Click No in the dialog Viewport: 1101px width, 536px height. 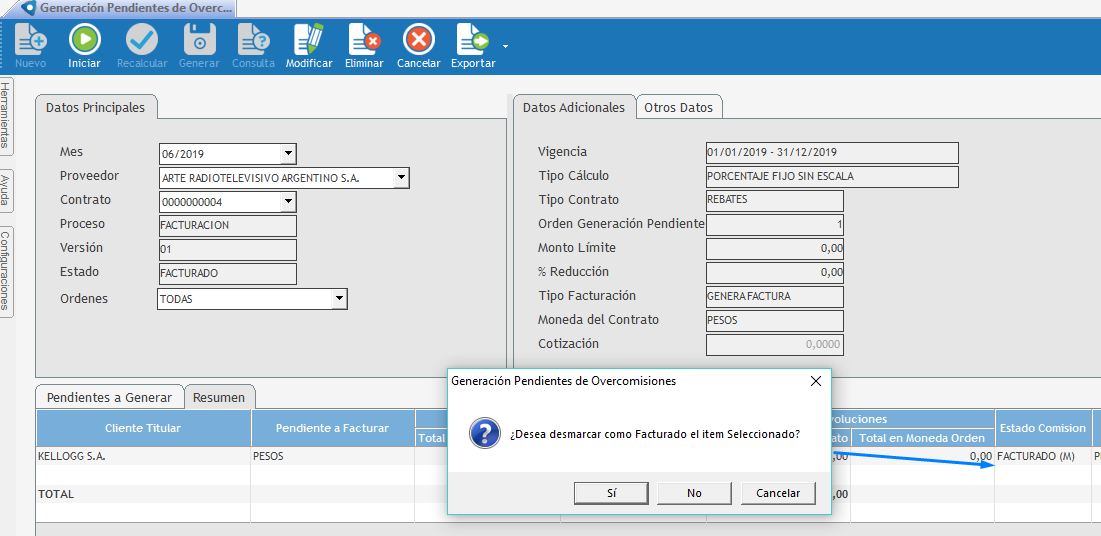pos(694,493)
